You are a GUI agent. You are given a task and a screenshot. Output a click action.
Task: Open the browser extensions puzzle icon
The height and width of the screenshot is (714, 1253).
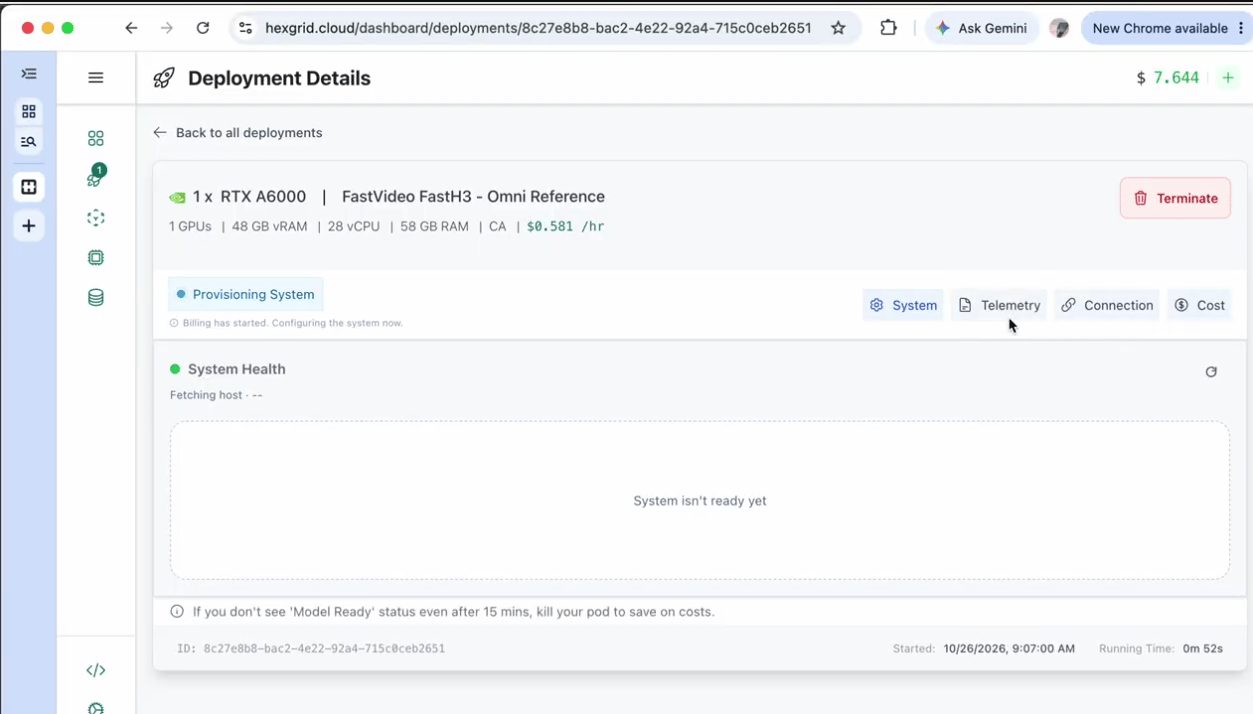(888, 28)
